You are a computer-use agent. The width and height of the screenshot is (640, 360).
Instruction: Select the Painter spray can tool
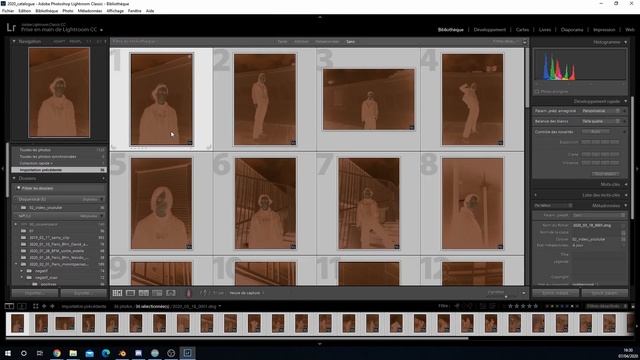click(189, 293)
